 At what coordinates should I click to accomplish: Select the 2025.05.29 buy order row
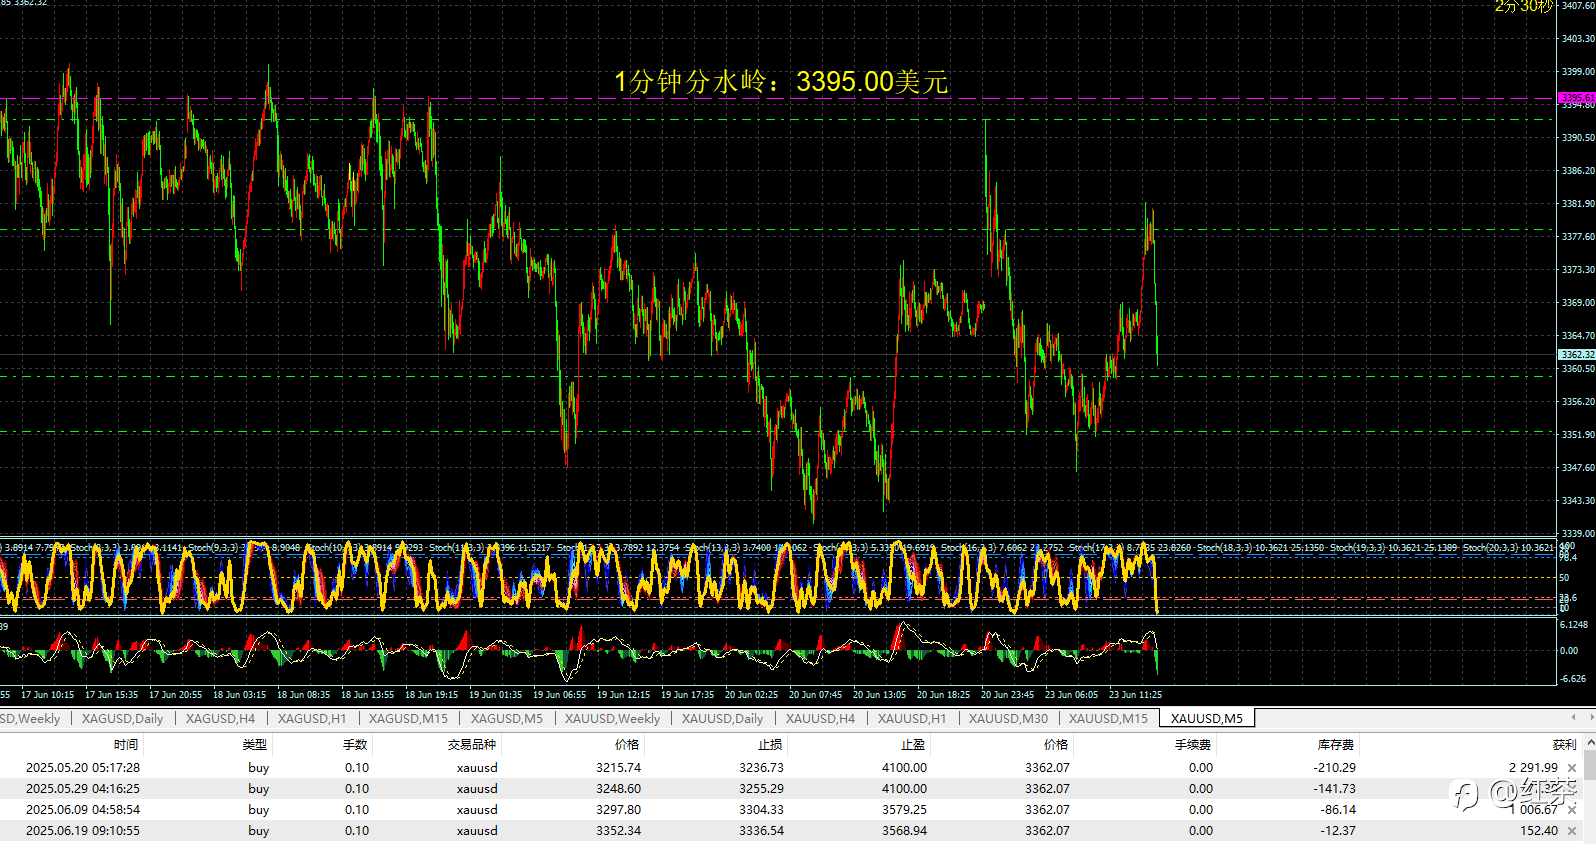point(790,789)
